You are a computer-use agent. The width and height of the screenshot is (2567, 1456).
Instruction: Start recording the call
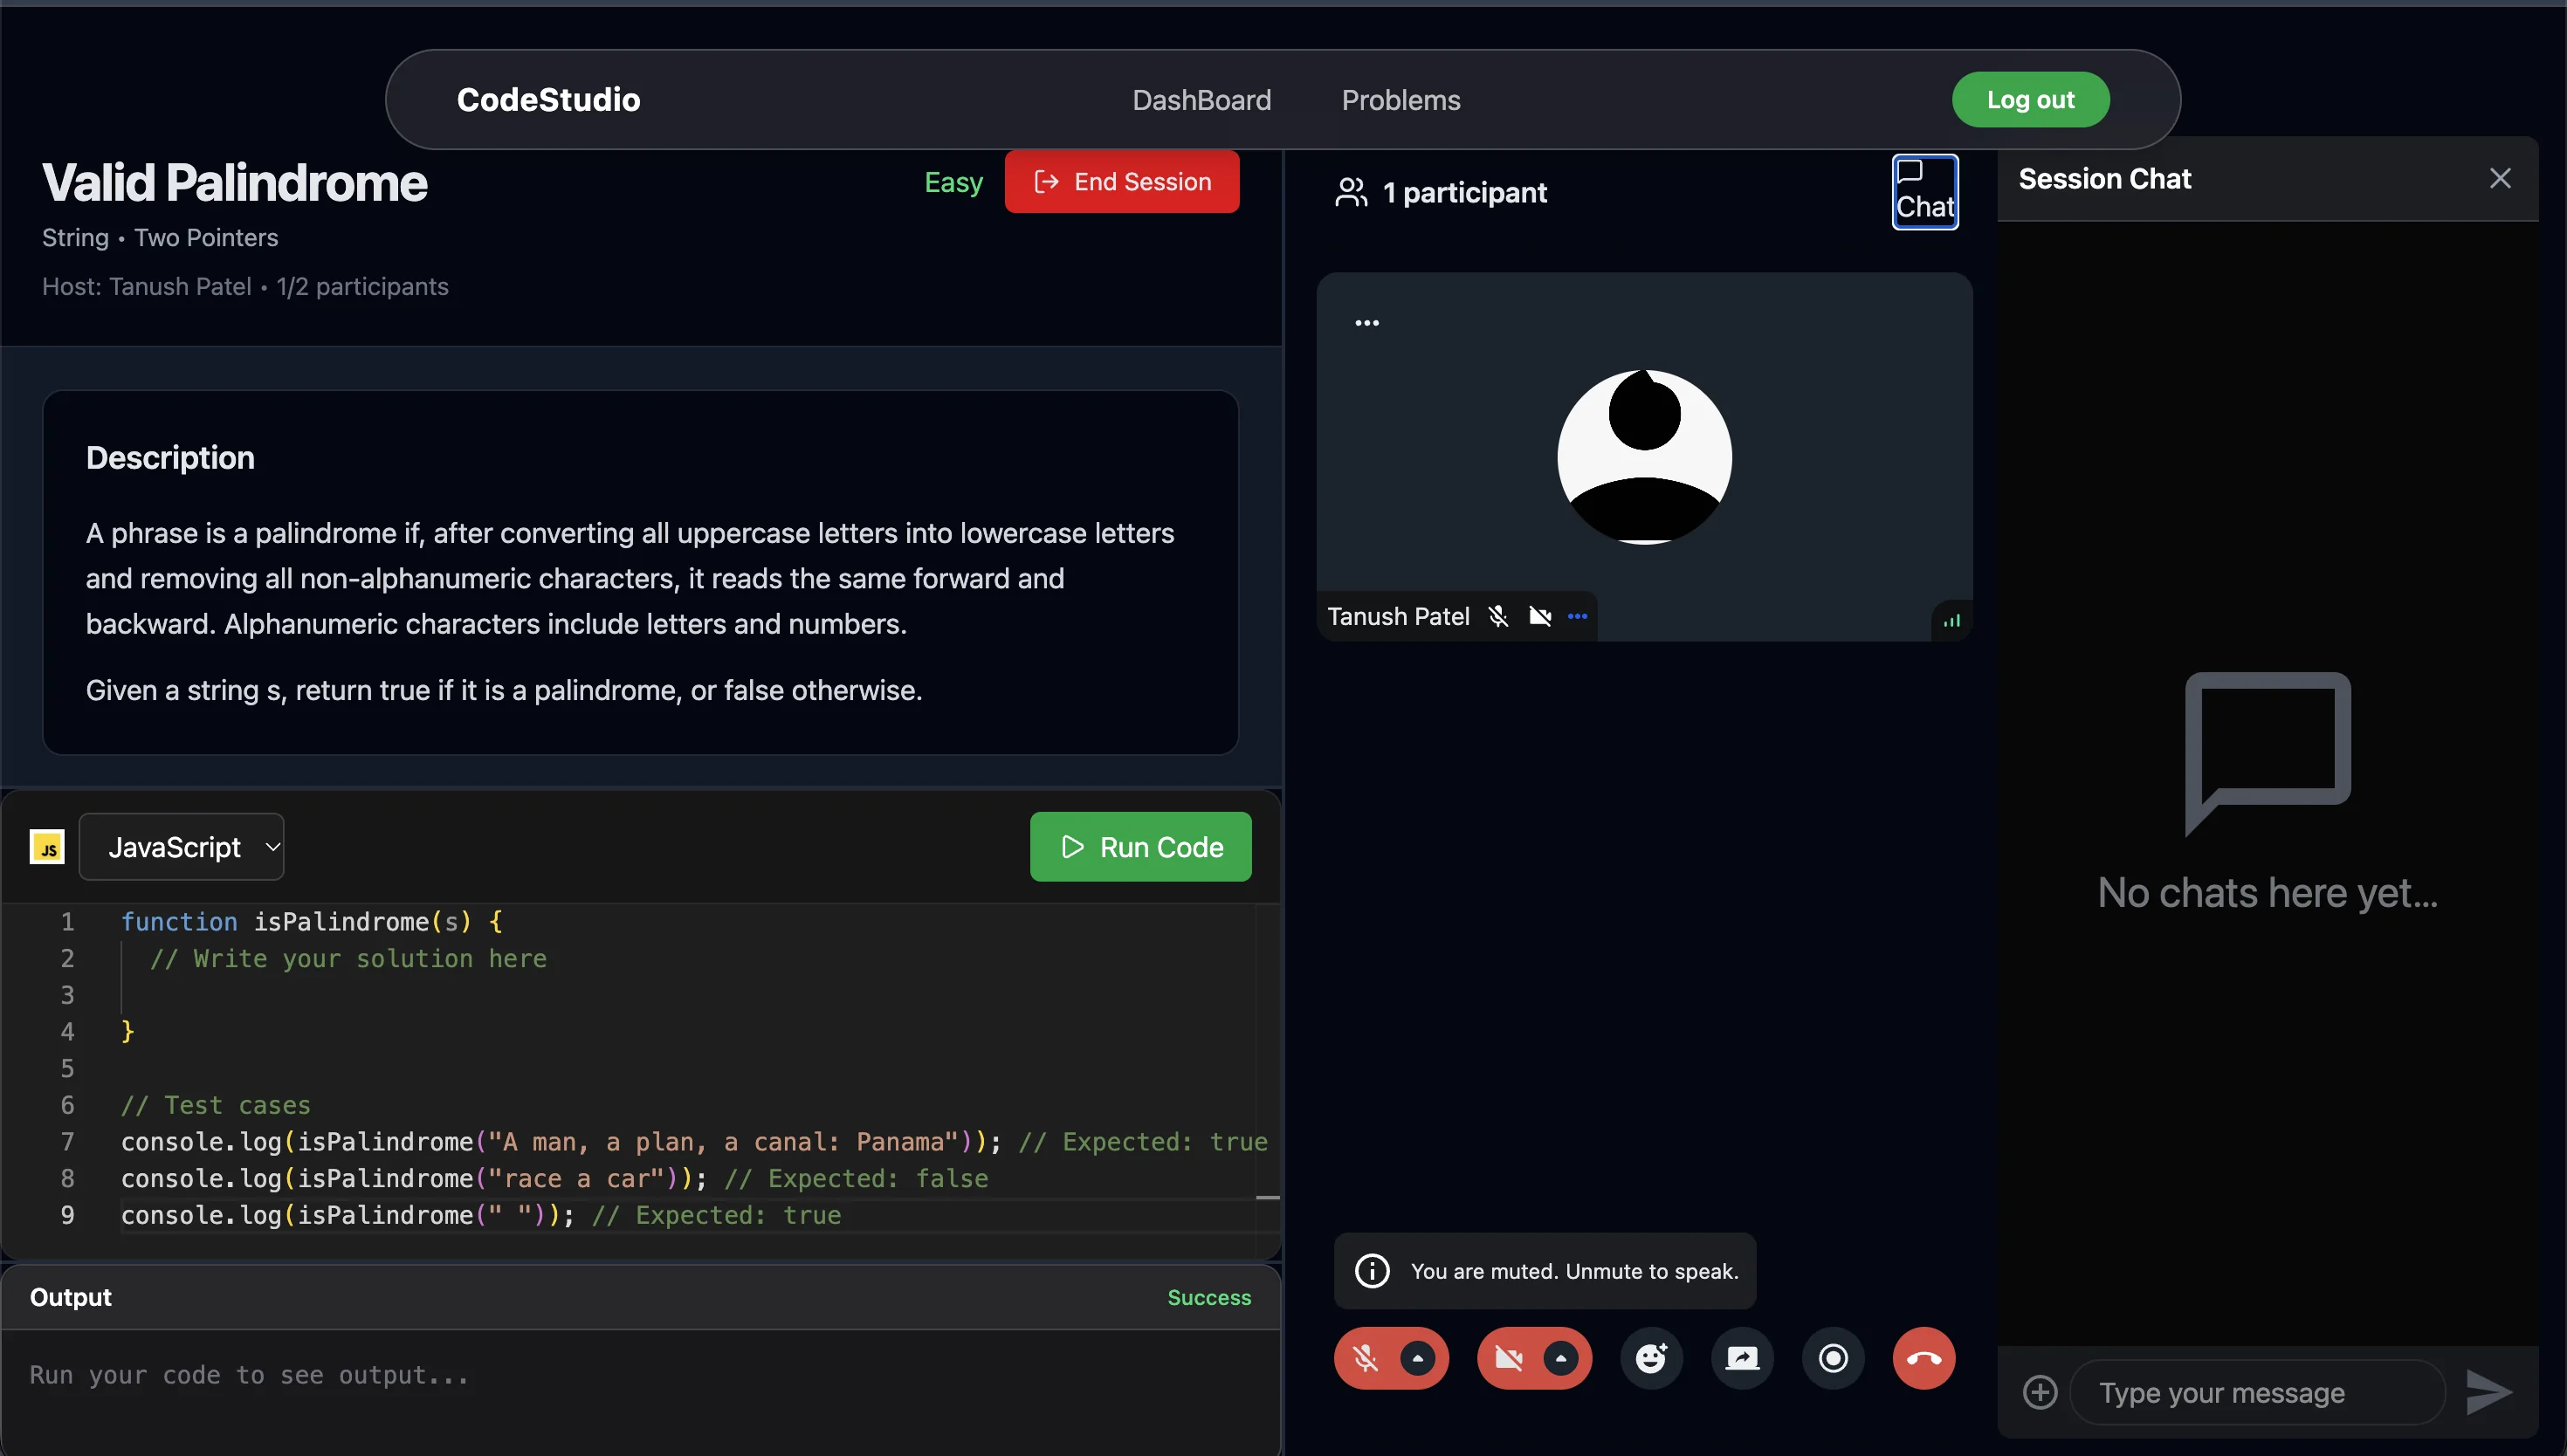1833,1358
